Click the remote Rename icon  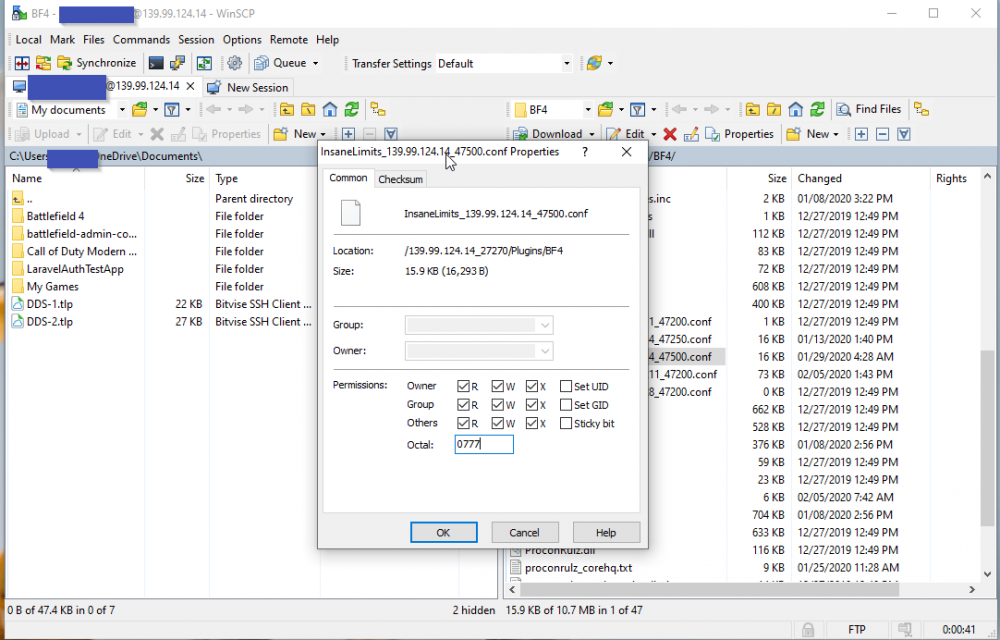(x=691, y=134)
